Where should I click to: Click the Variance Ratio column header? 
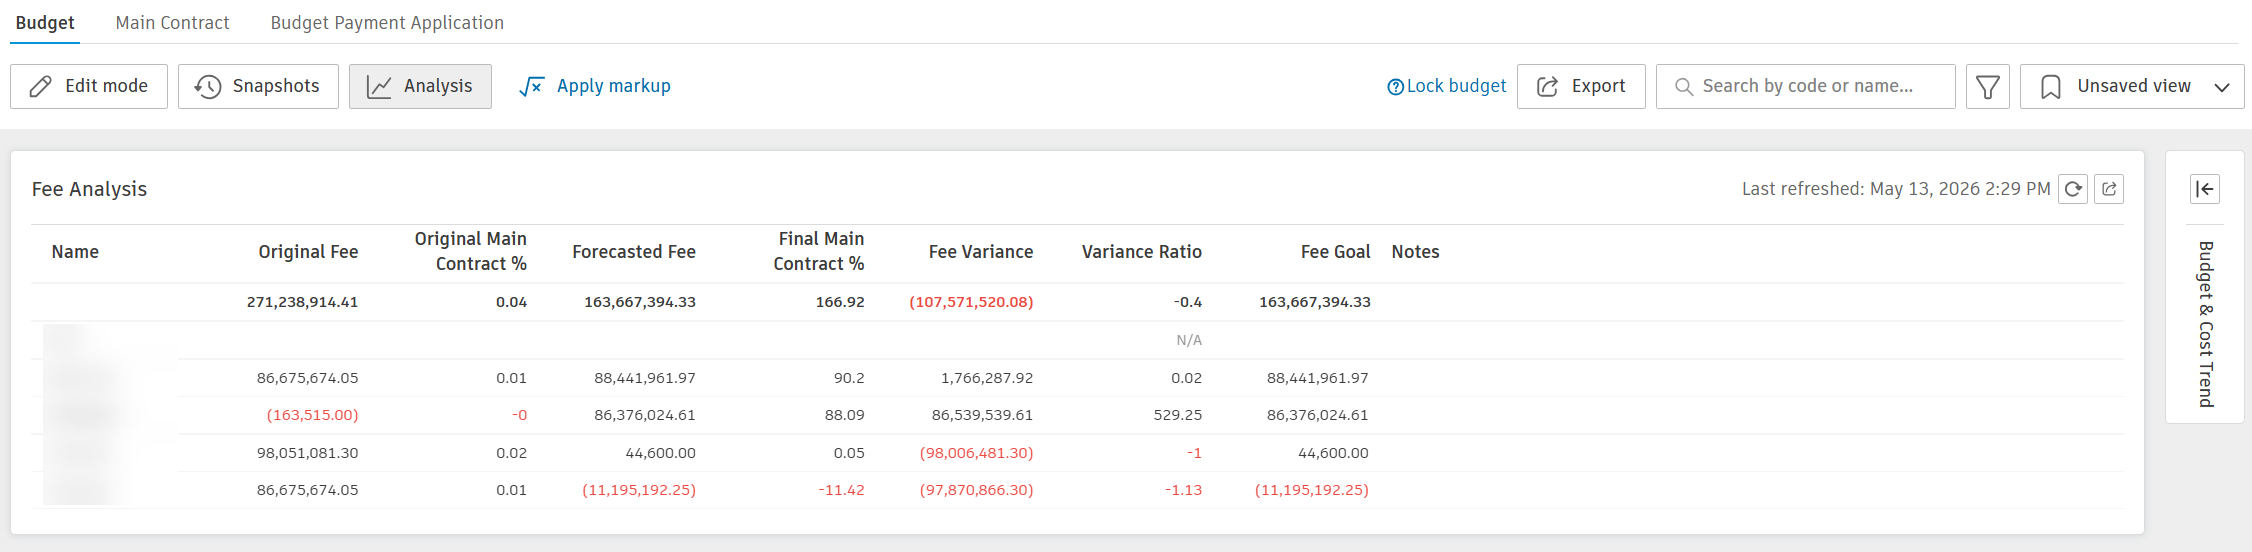[1142, 252]
